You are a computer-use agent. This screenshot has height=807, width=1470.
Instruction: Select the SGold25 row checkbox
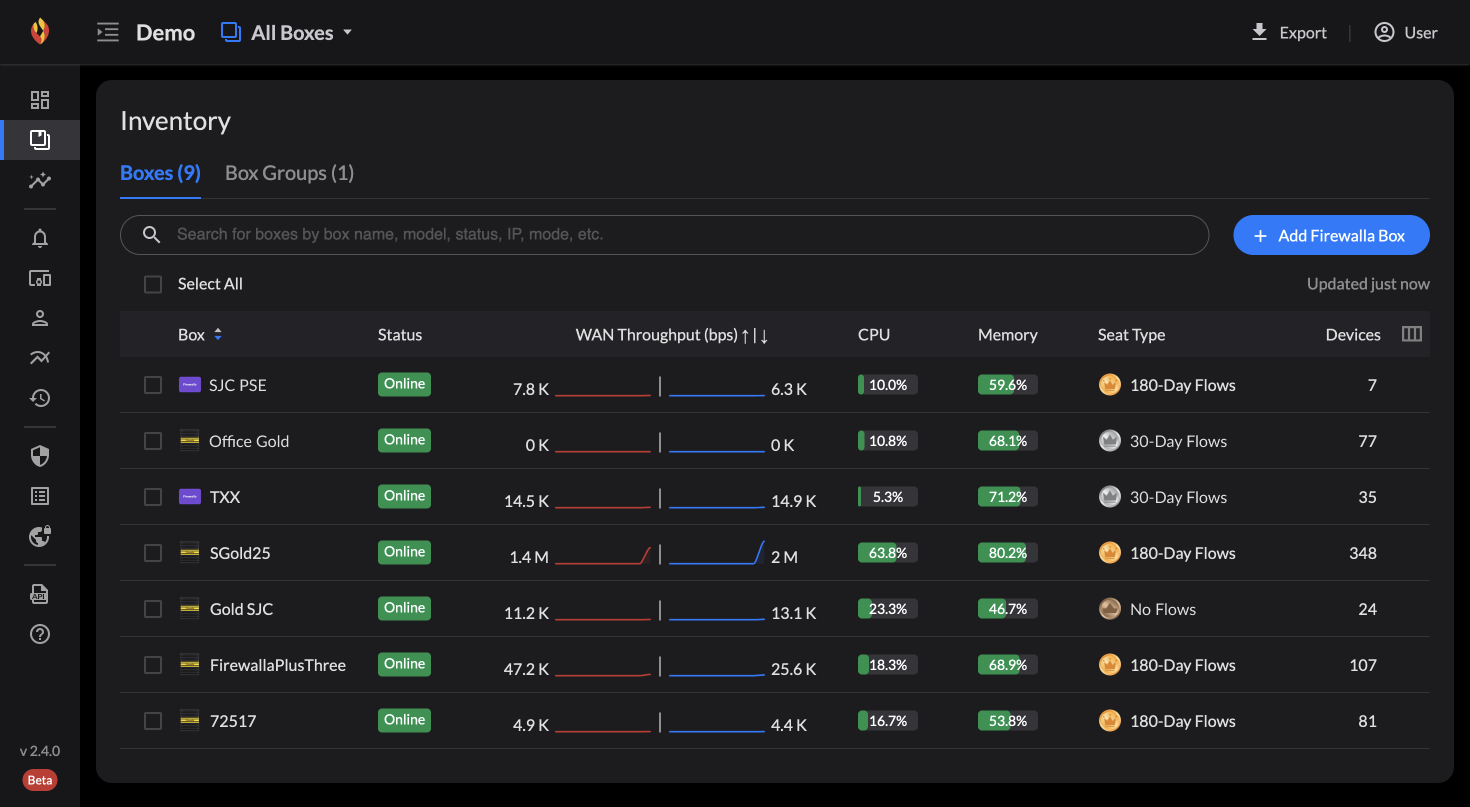[153, 553]
